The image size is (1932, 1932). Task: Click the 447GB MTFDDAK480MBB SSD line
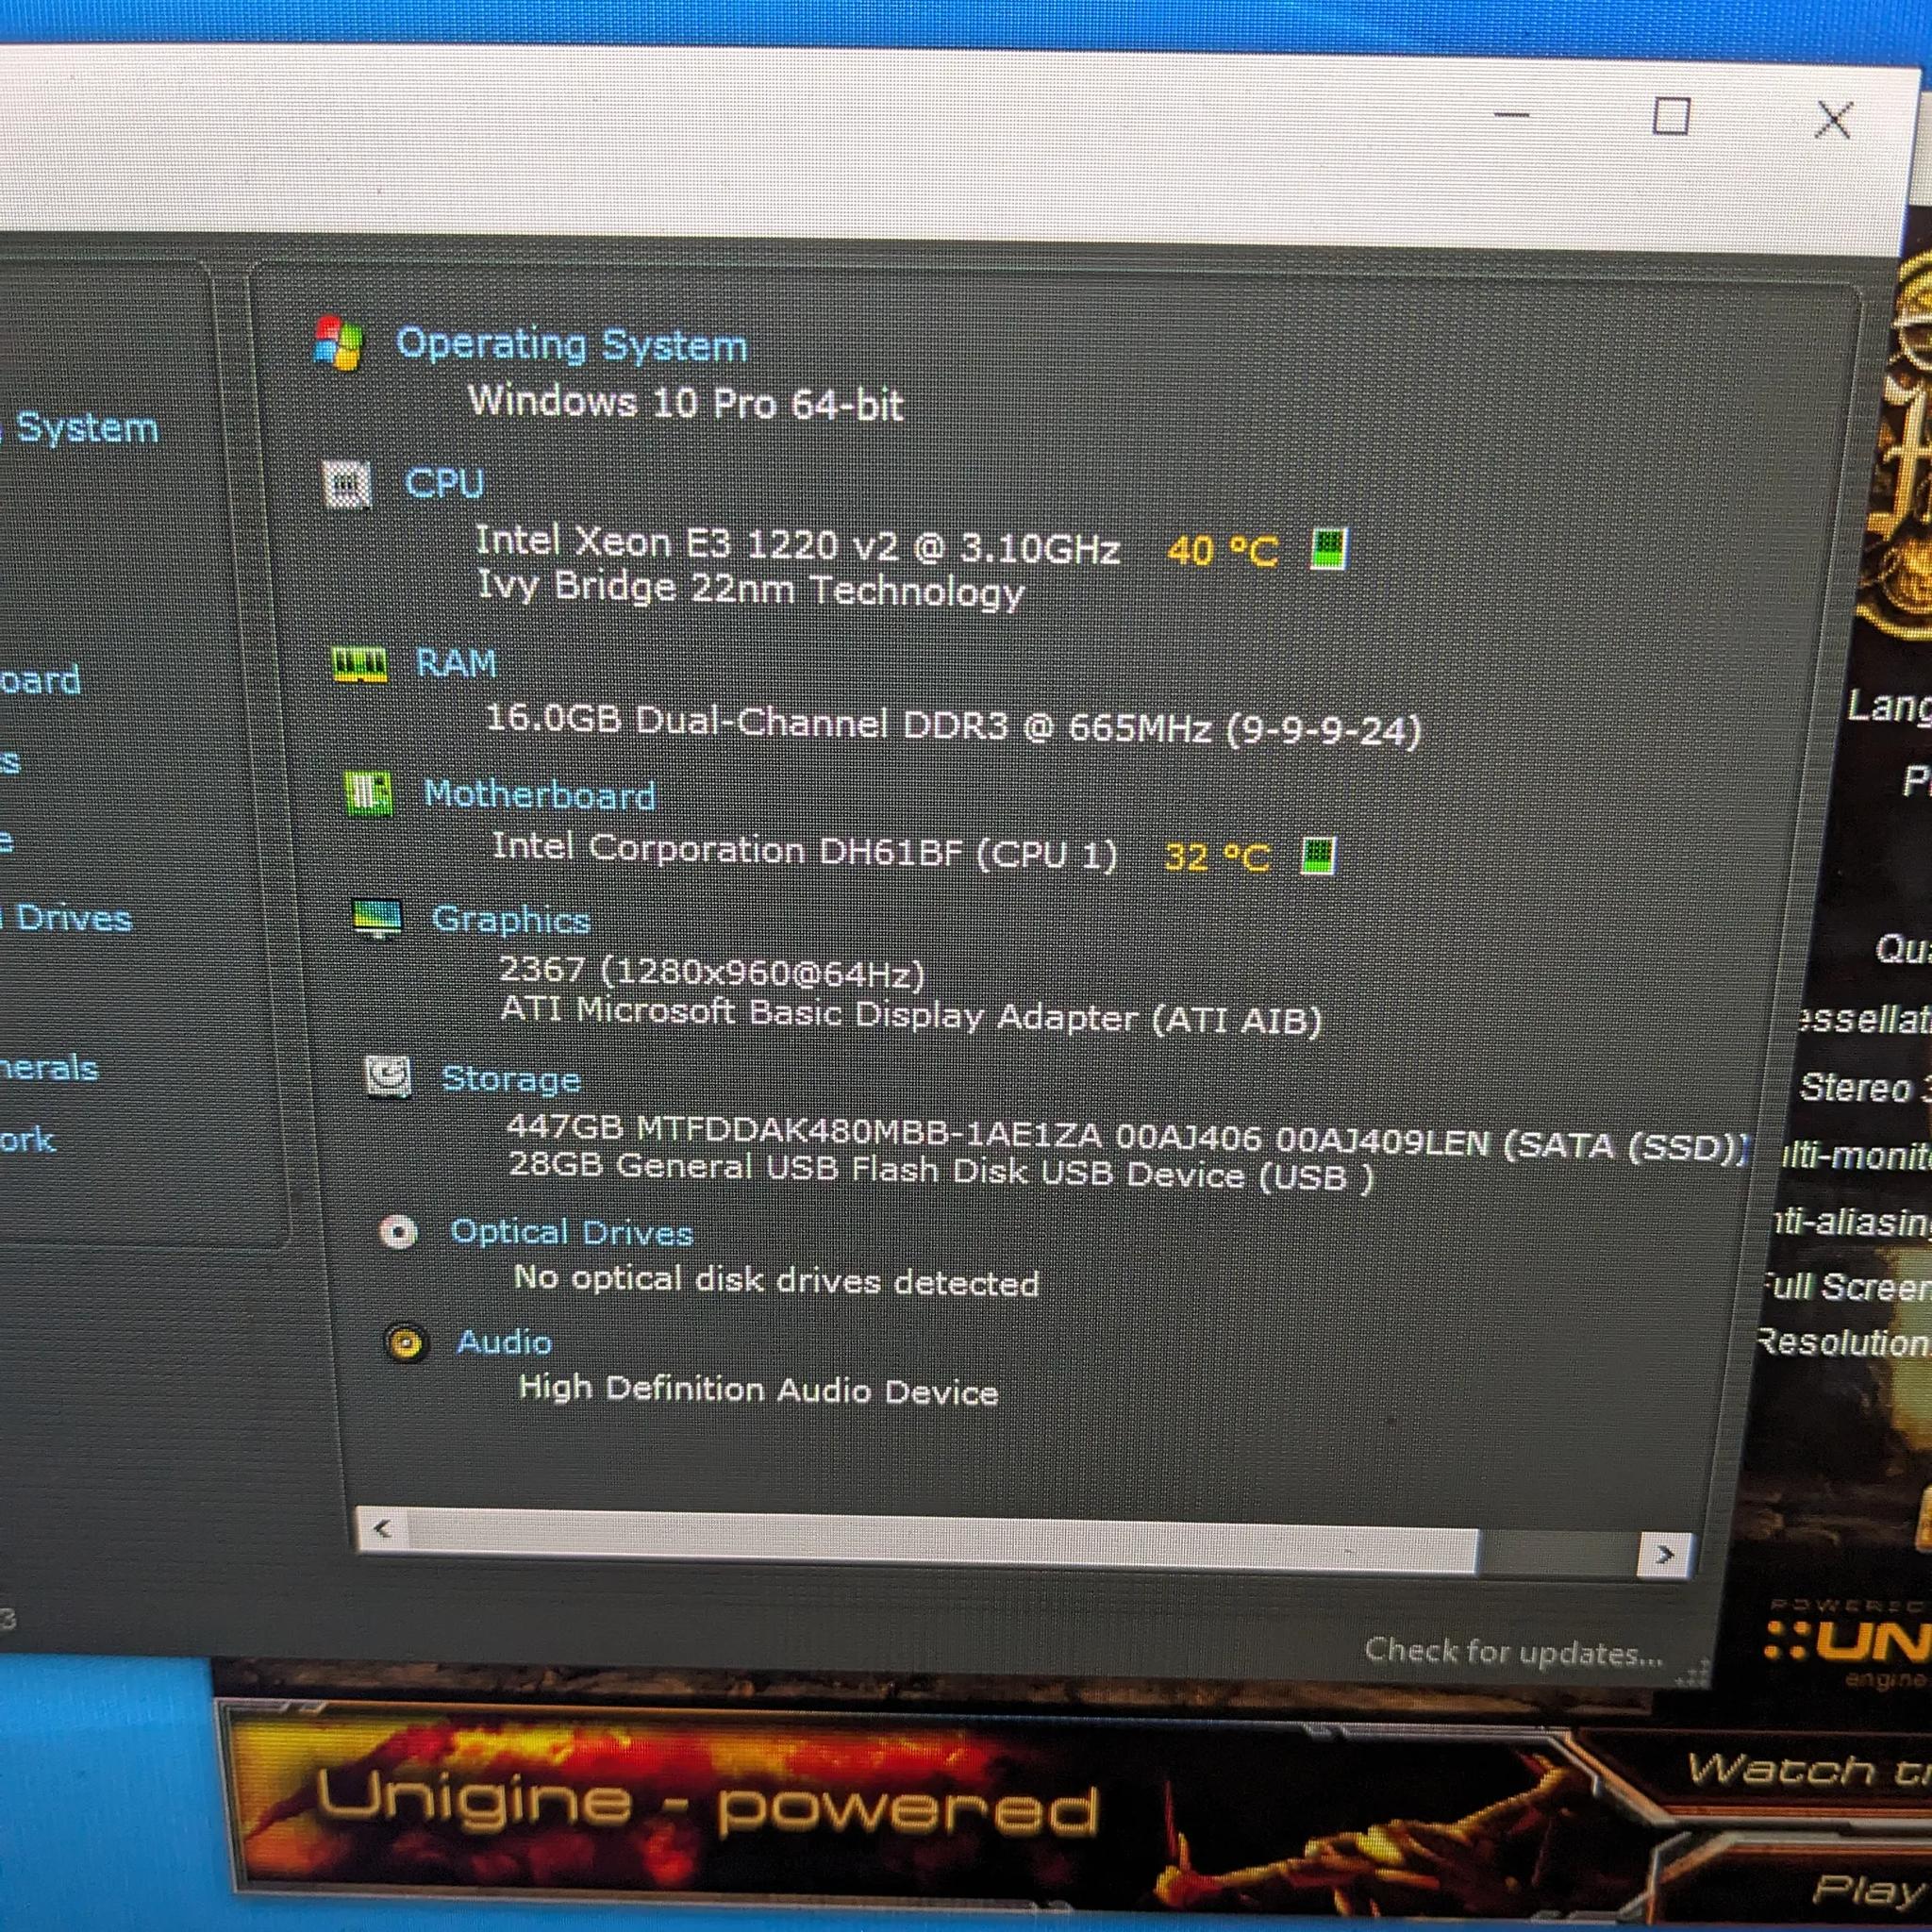click(1127, 1138)
